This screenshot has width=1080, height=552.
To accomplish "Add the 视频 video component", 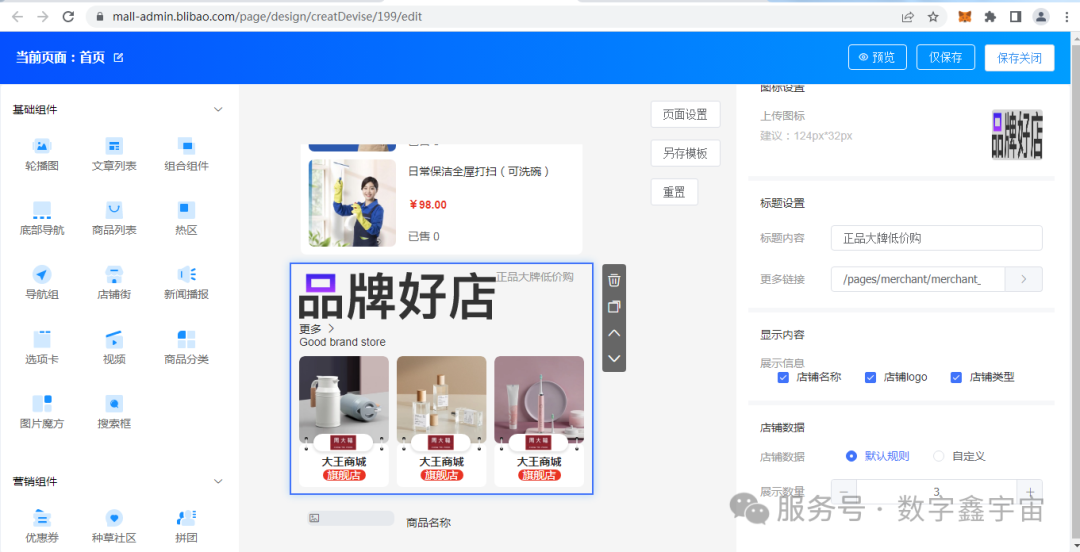I will (114, 348).
